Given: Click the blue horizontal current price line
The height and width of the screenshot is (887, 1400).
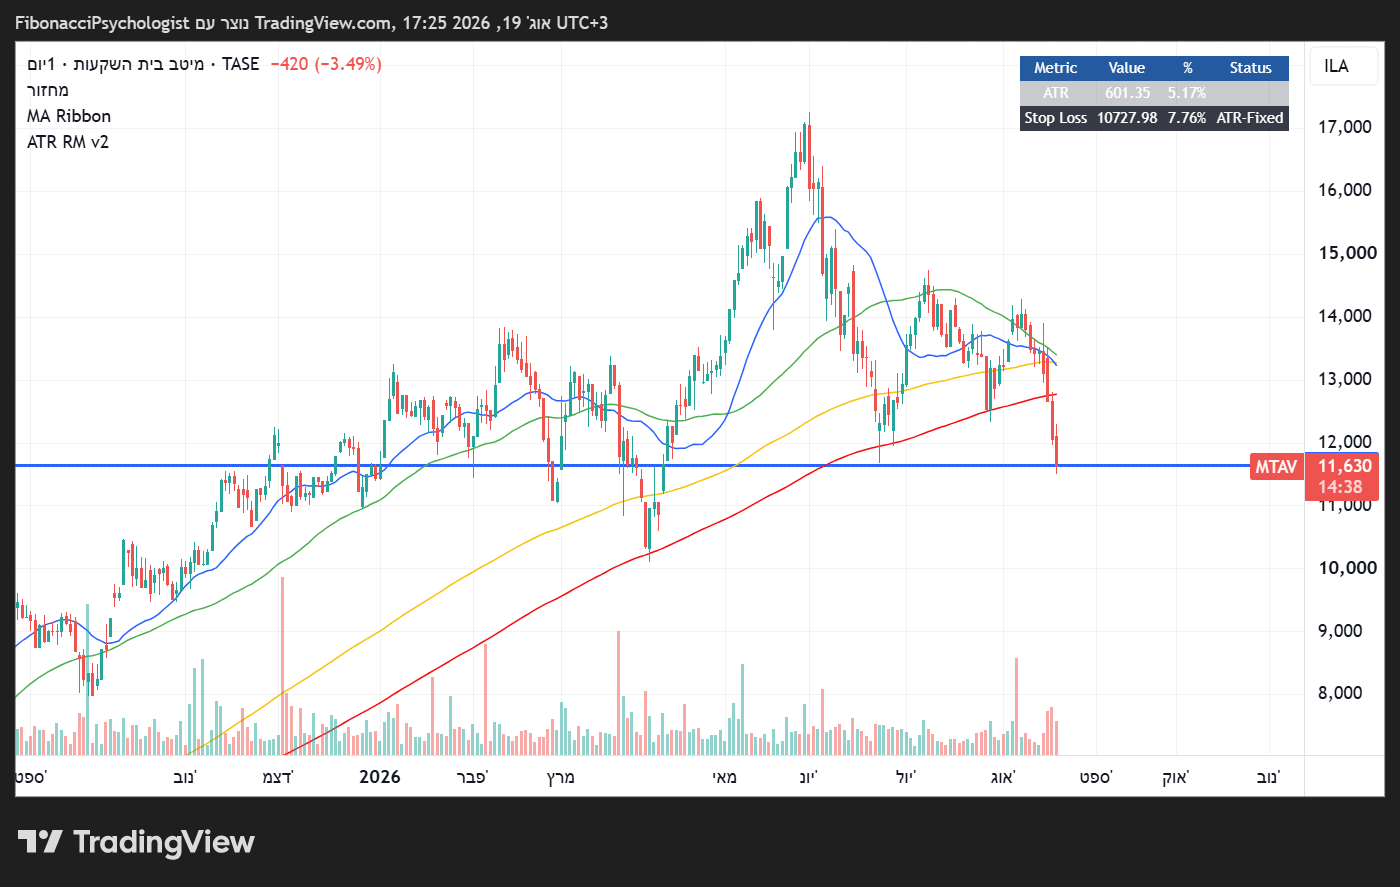Looking at the screenshot, I should (632, 465).
